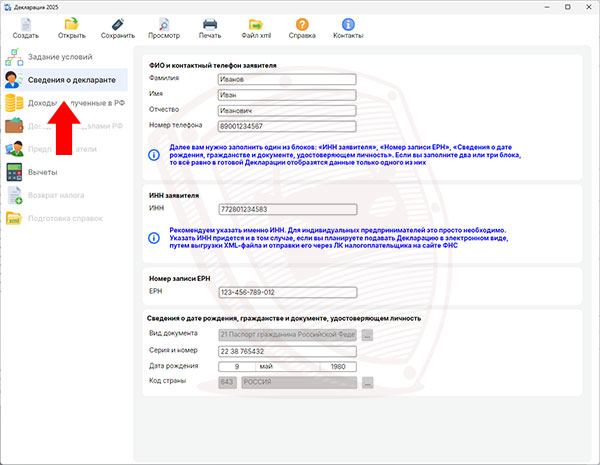Click the ЕРН number field
600x465 pixels.
[x=286, y=291]
